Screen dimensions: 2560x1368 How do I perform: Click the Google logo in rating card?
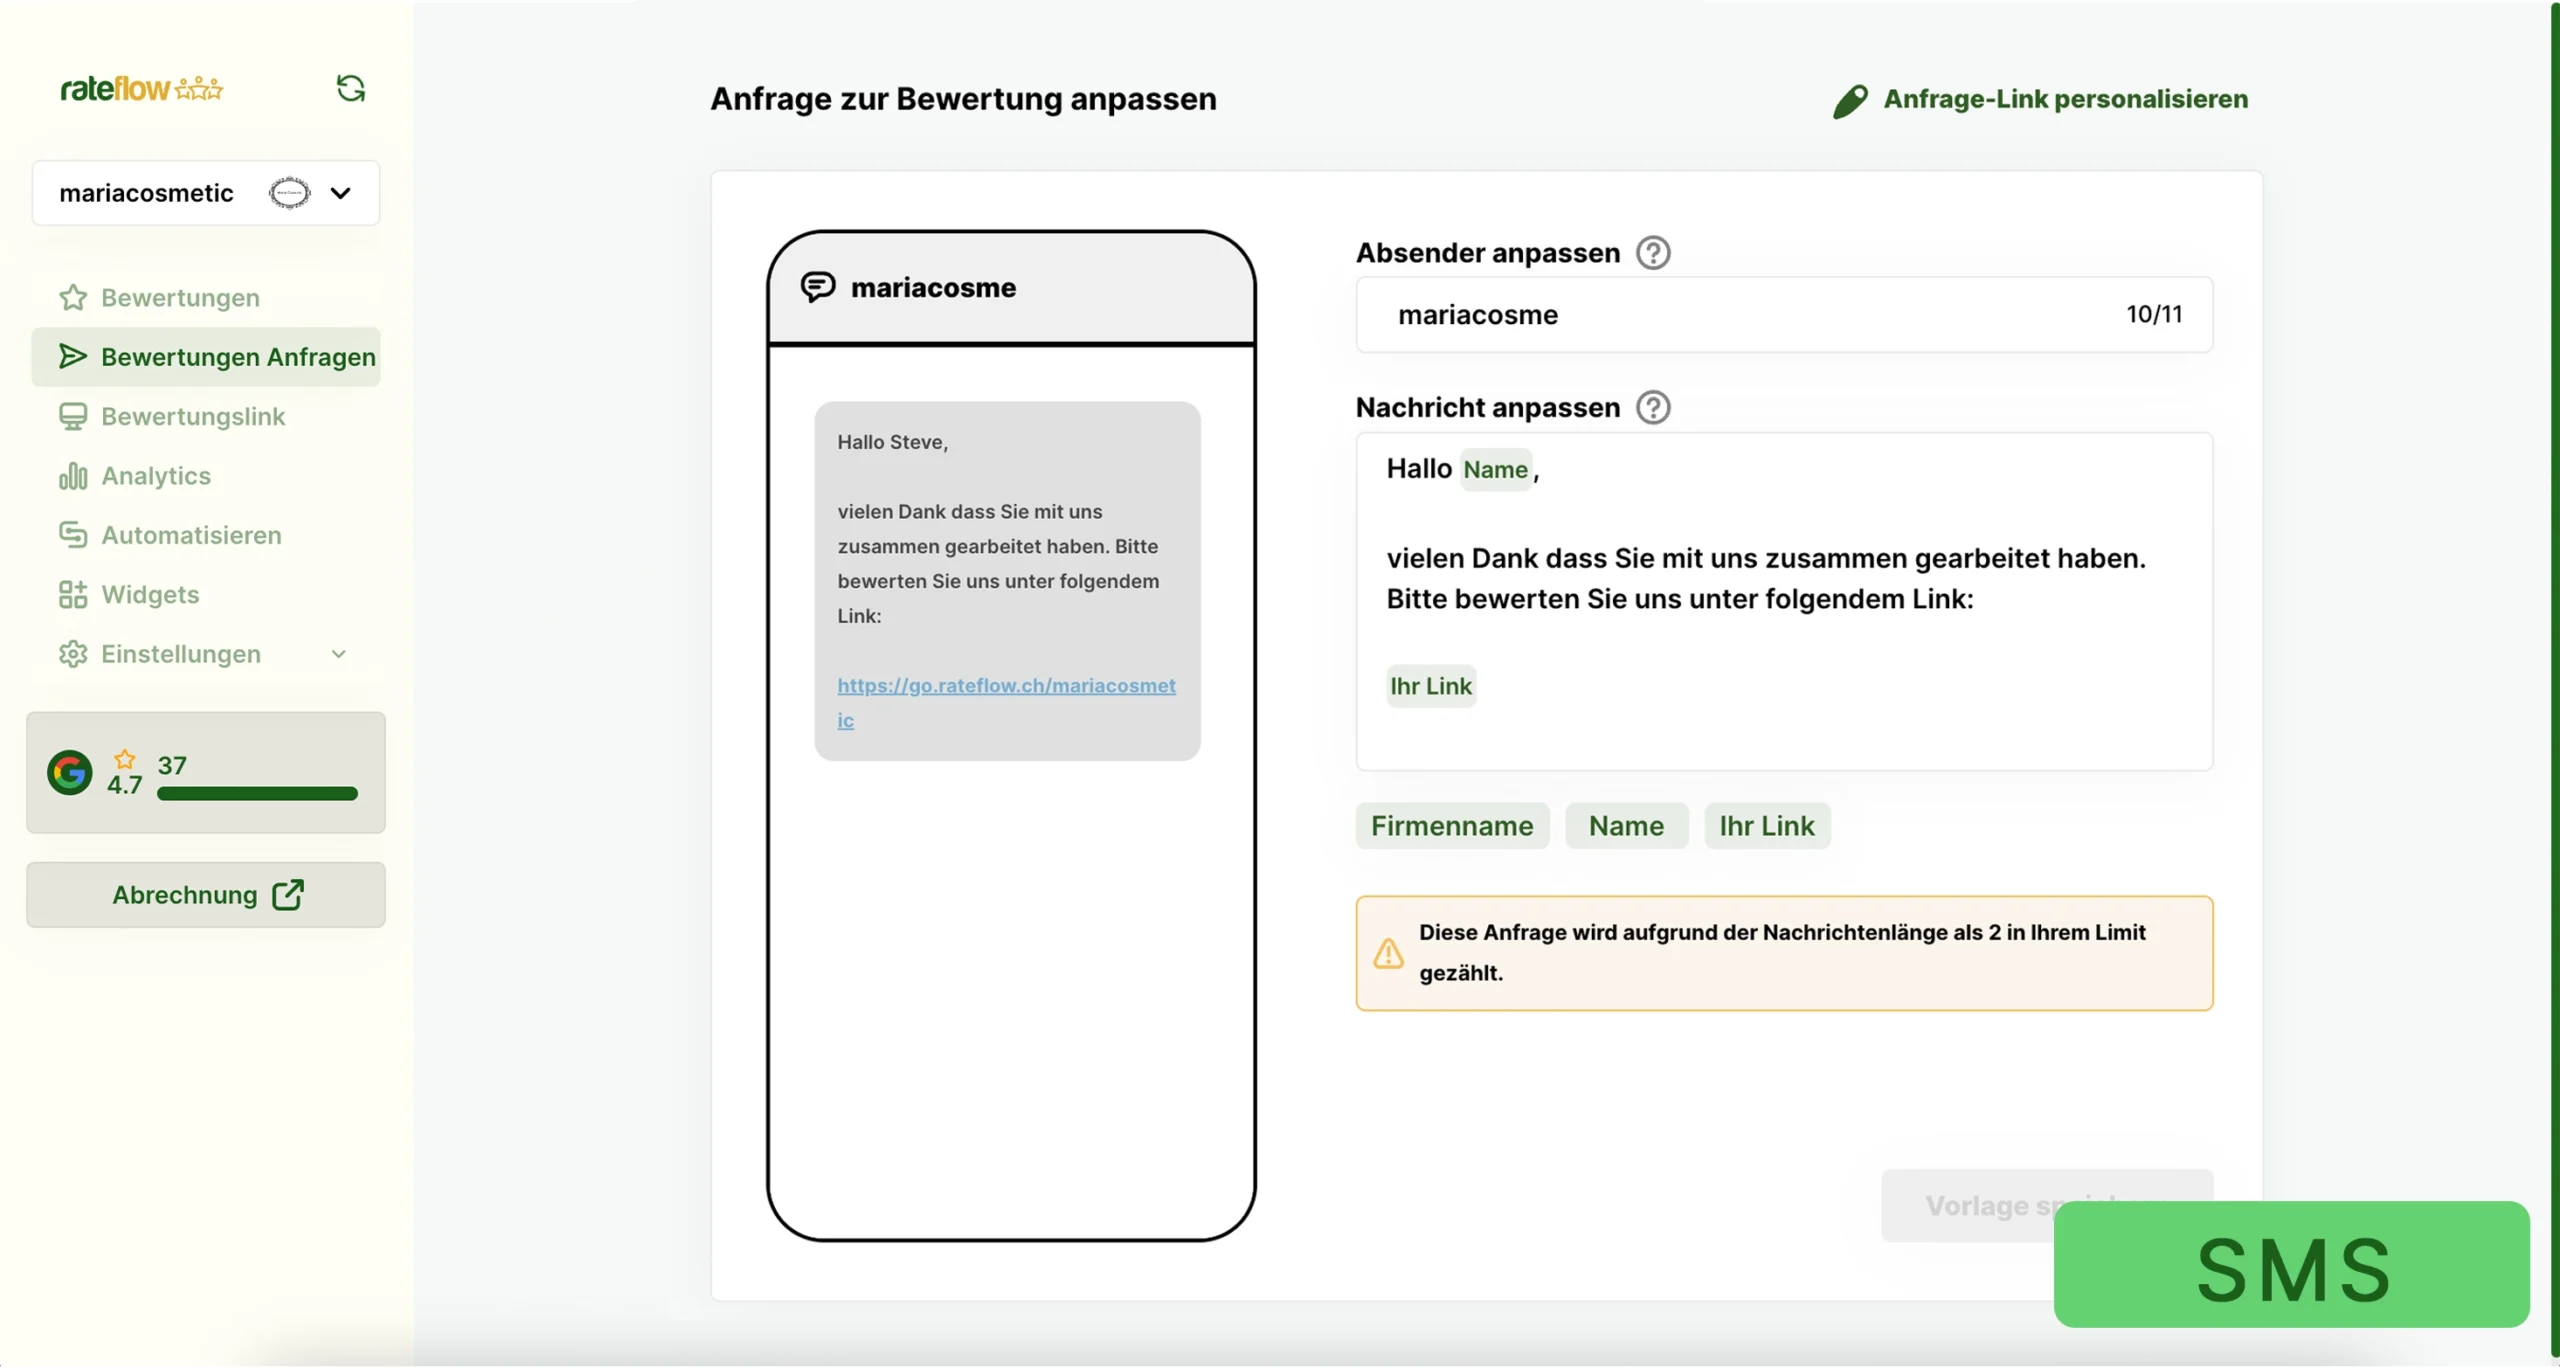[x=69, y=772]
